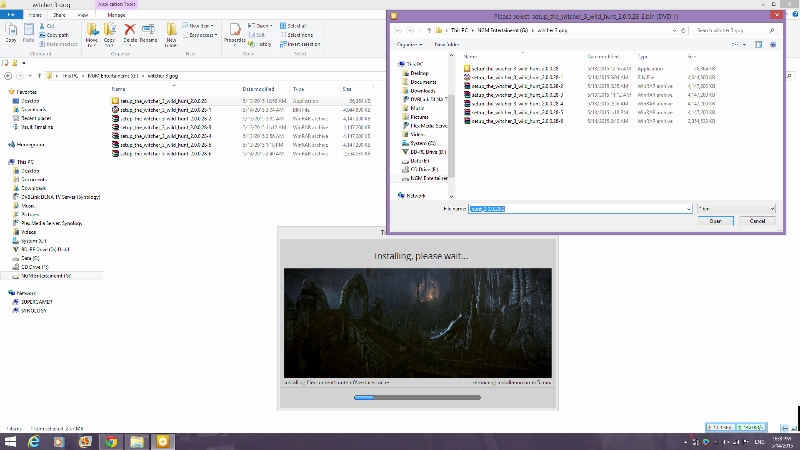
Task: Click Cut in the Clipboard group
Action: [x=47, y=26]
